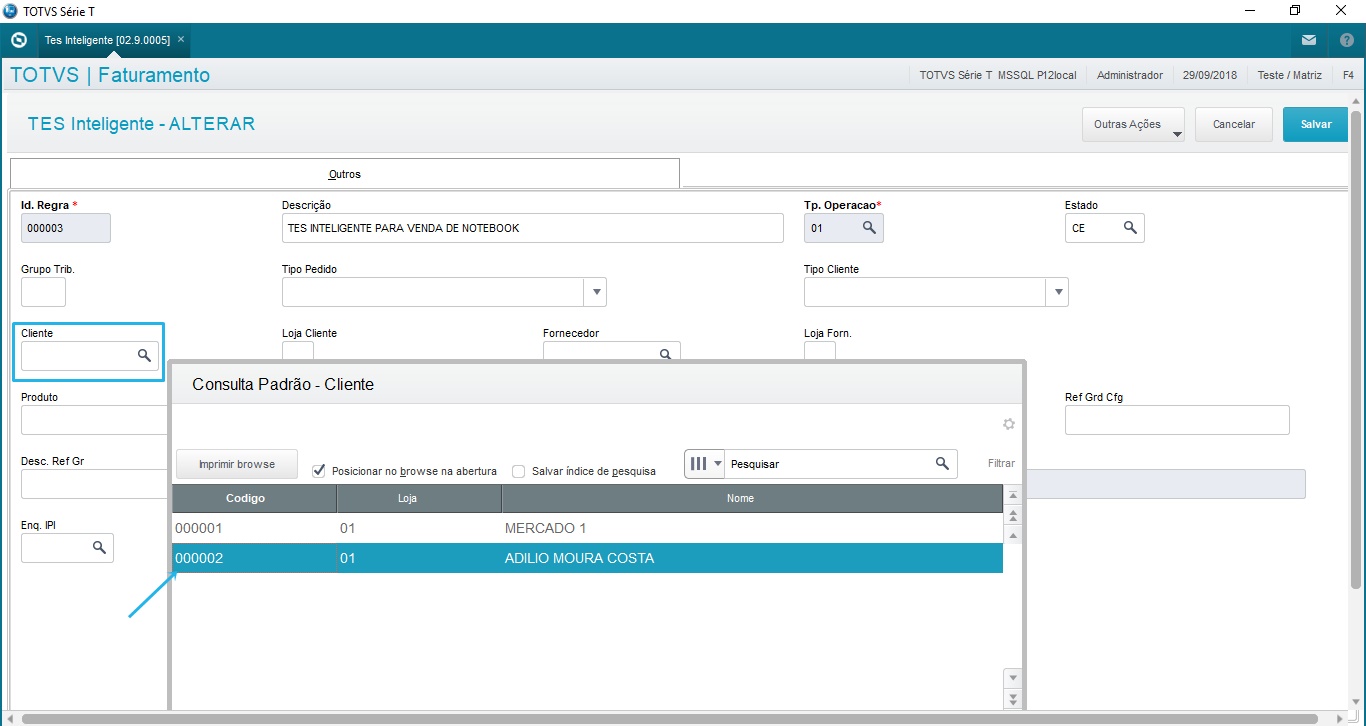Click the Id. Regra field 000003
The width and height of the screenshot is (1366, 726).
pyautogui.click(x=65, y=228)
